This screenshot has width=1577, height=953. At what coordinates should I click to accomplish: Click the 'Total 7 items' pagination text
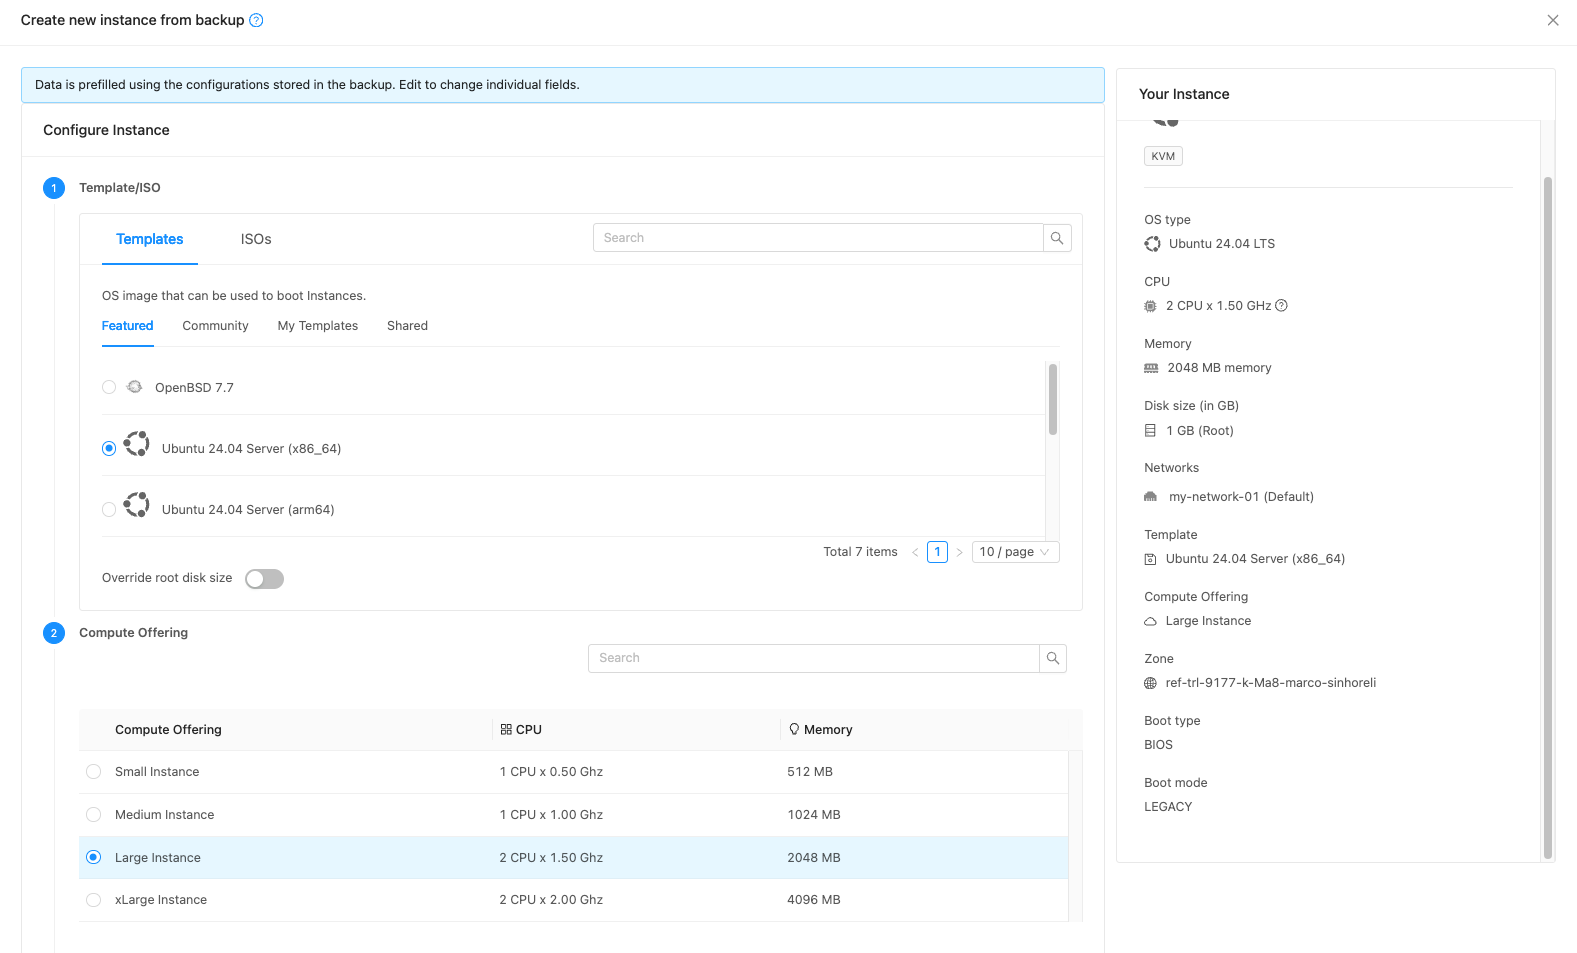click(860, 552)
